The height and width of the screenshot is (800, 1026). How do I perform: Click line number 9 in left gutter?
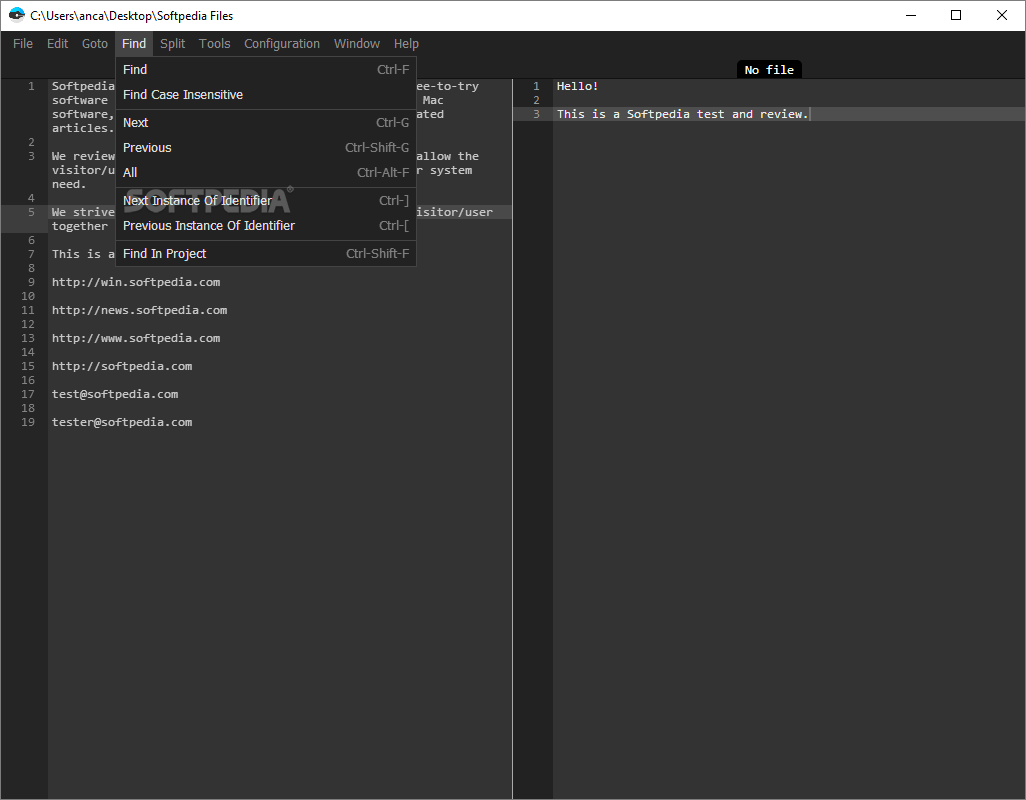click(31, 283)
